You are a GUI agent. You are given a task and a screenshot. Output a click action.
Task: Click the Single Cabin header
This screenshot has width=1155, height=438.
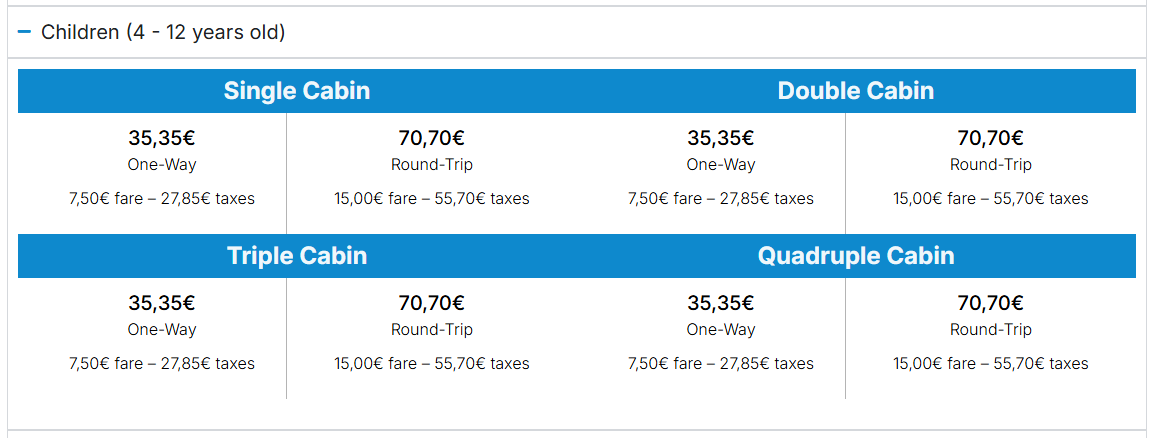click(297, 91)
